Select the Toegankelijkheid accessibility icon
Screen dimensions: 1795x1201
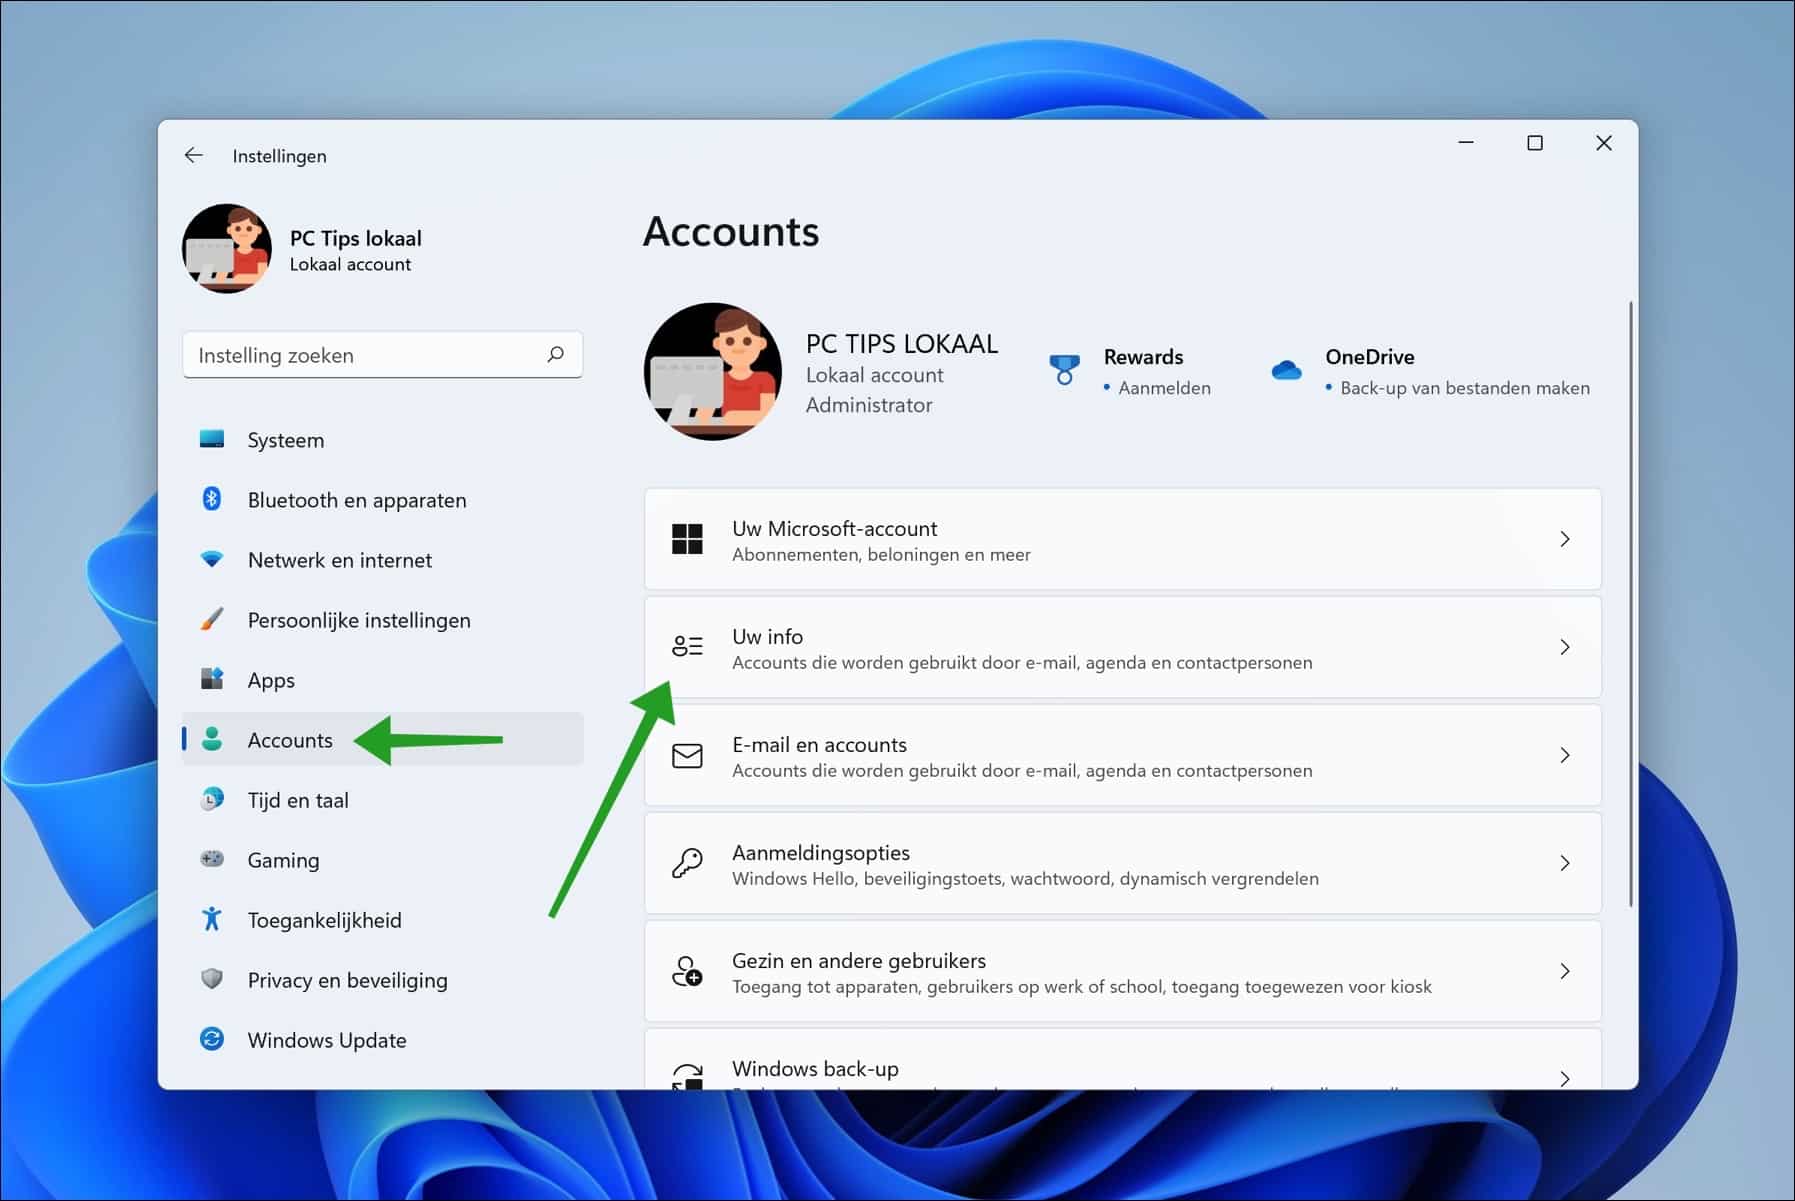(213, 920)
